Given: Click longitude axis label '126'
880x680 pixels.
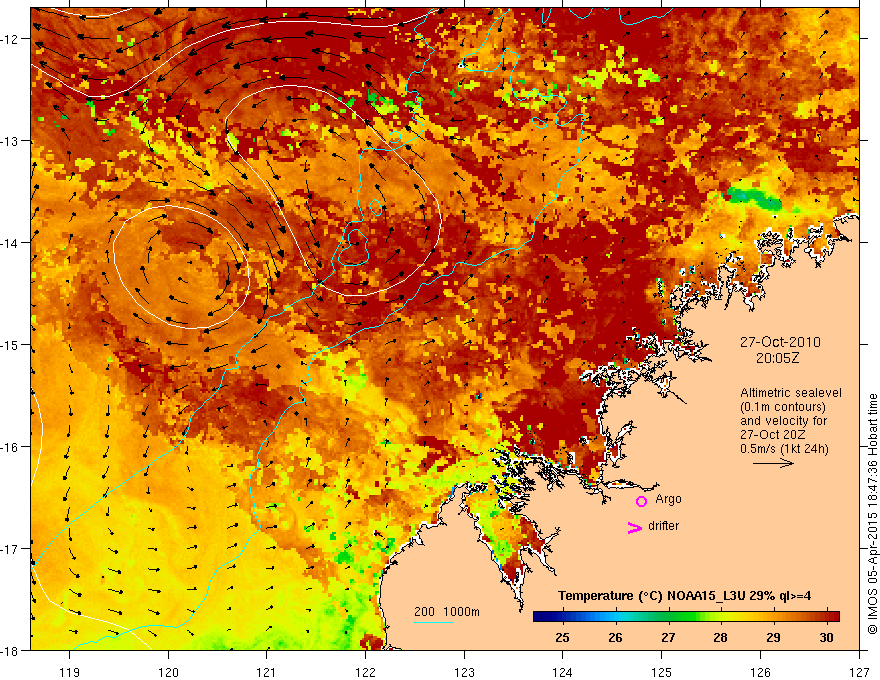Looking at the screenshot, I should click(x=760, y=672).
